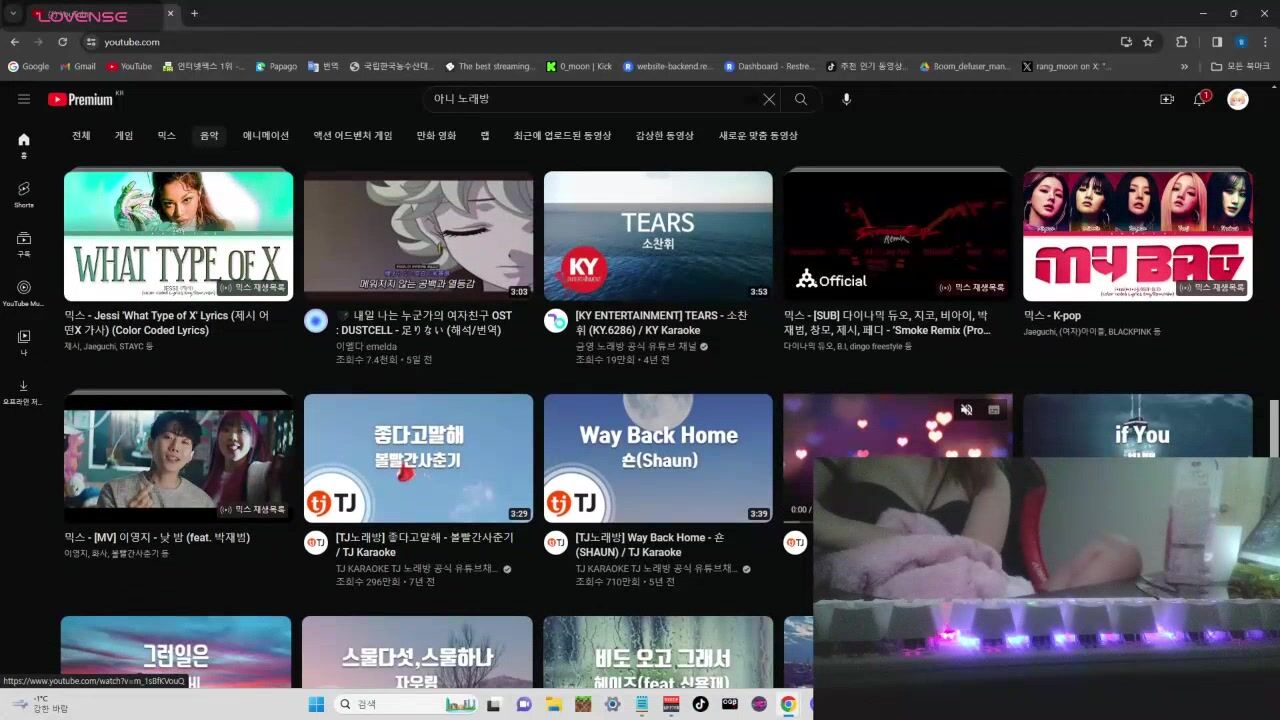Select the 애니메이션 filter chip
This screenshot has height=720, width=1280.
pyautogui.click(x=265, y=136)
